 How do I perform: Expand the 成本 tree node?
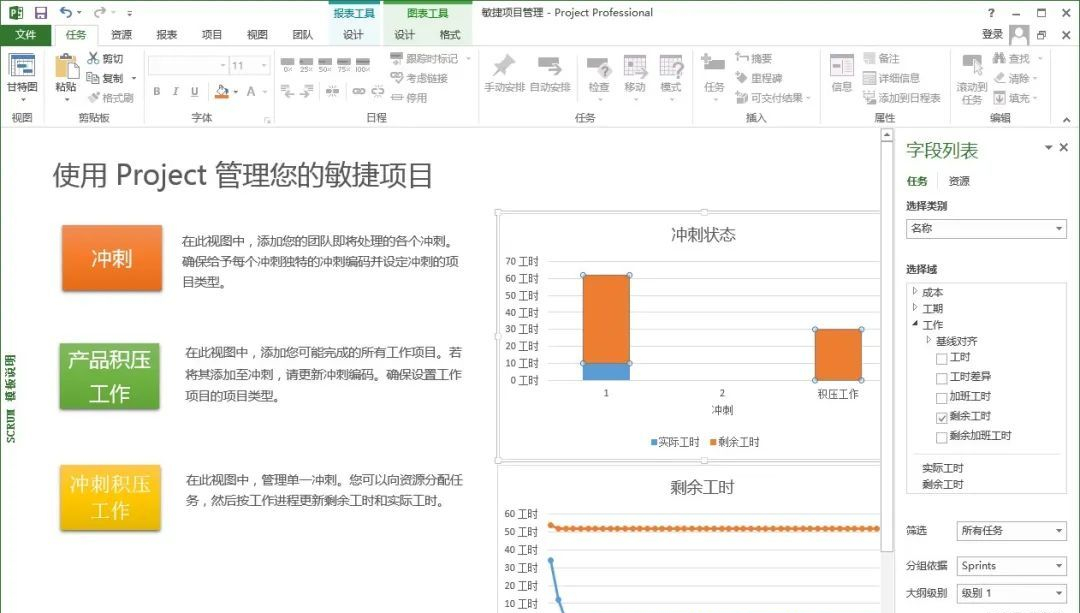tap(915, 291)
